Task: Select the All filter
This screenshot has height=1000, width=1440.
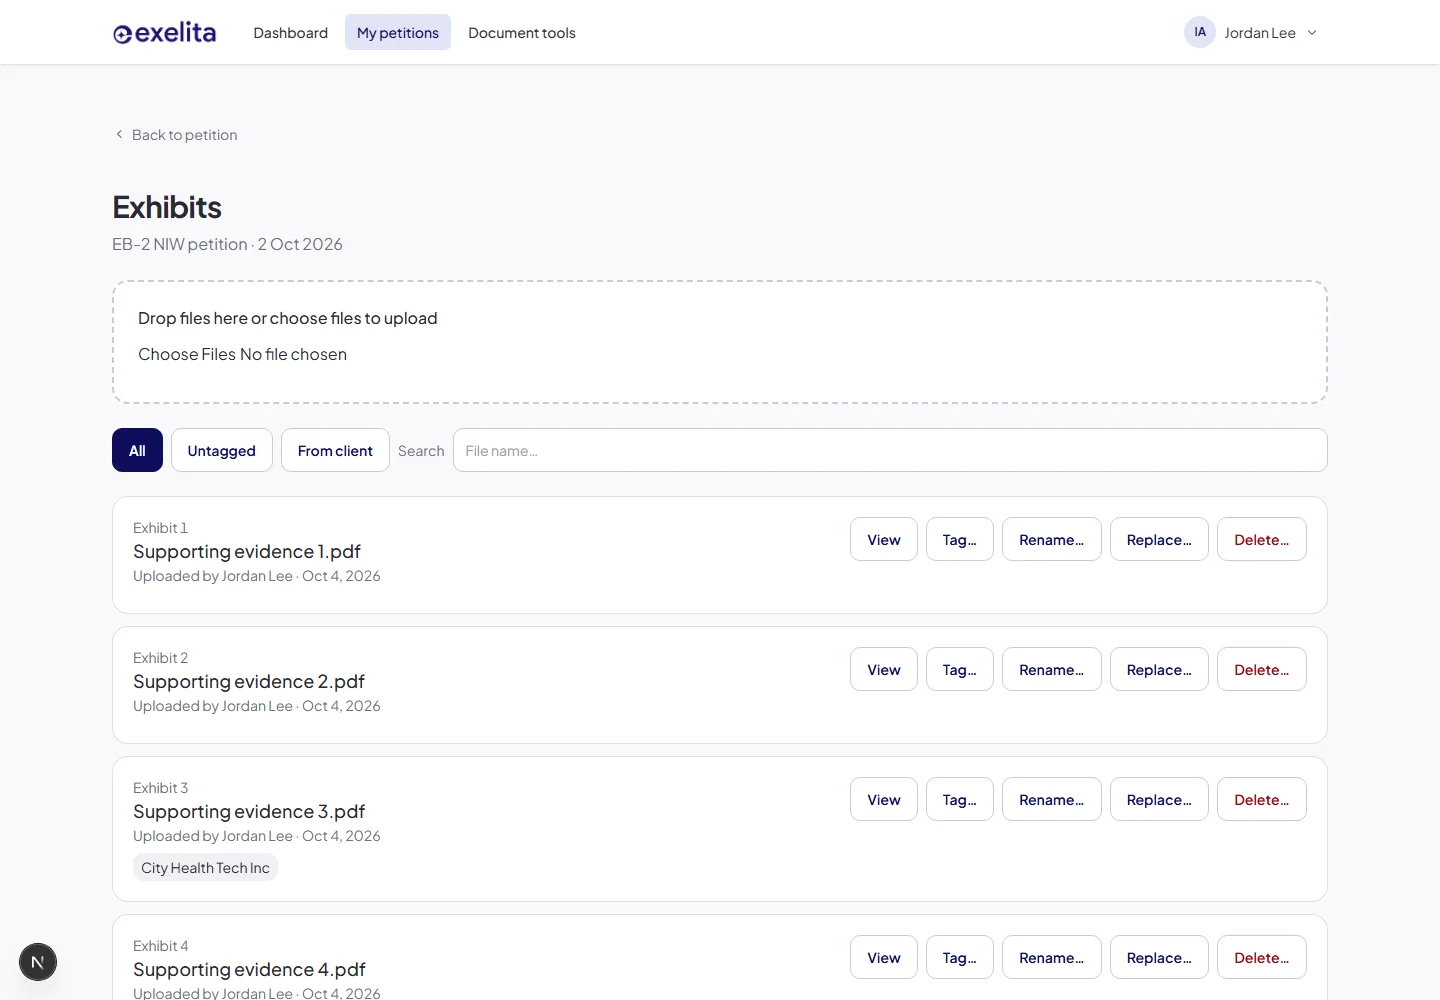Action: click(137, 451)
